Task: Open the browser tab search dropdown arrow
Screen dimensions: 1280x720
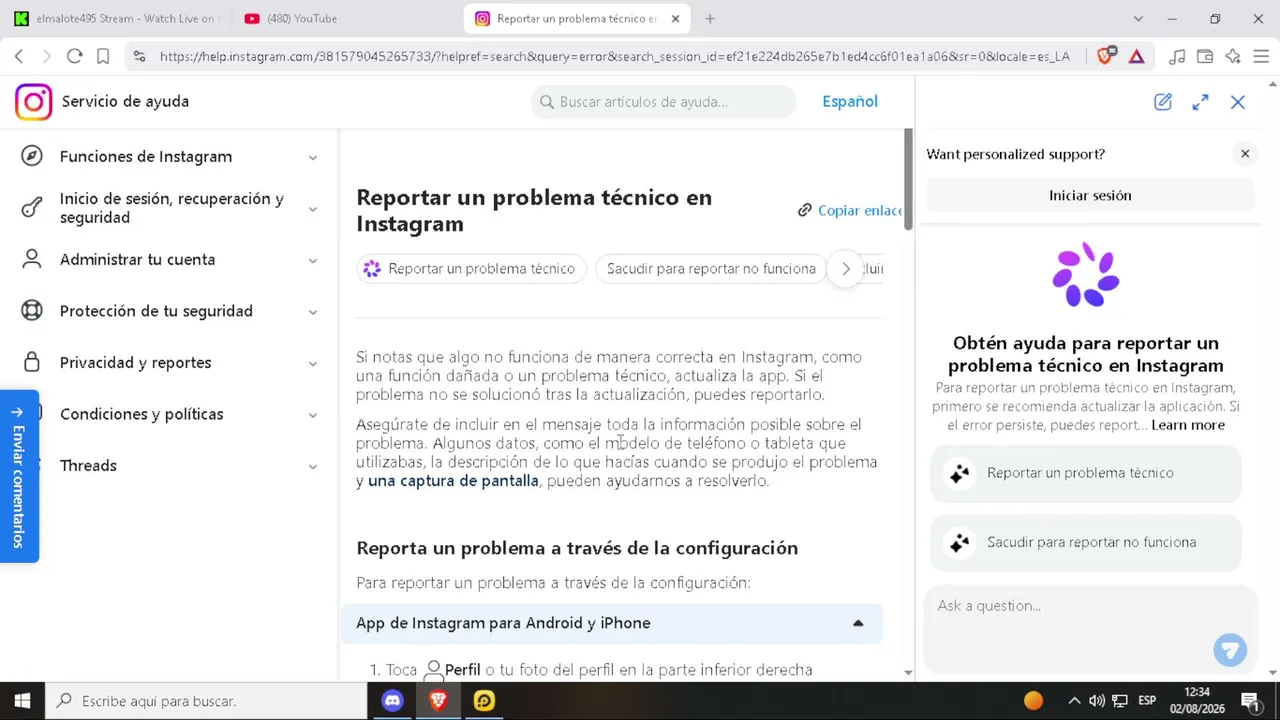Action: (1138, 19)
